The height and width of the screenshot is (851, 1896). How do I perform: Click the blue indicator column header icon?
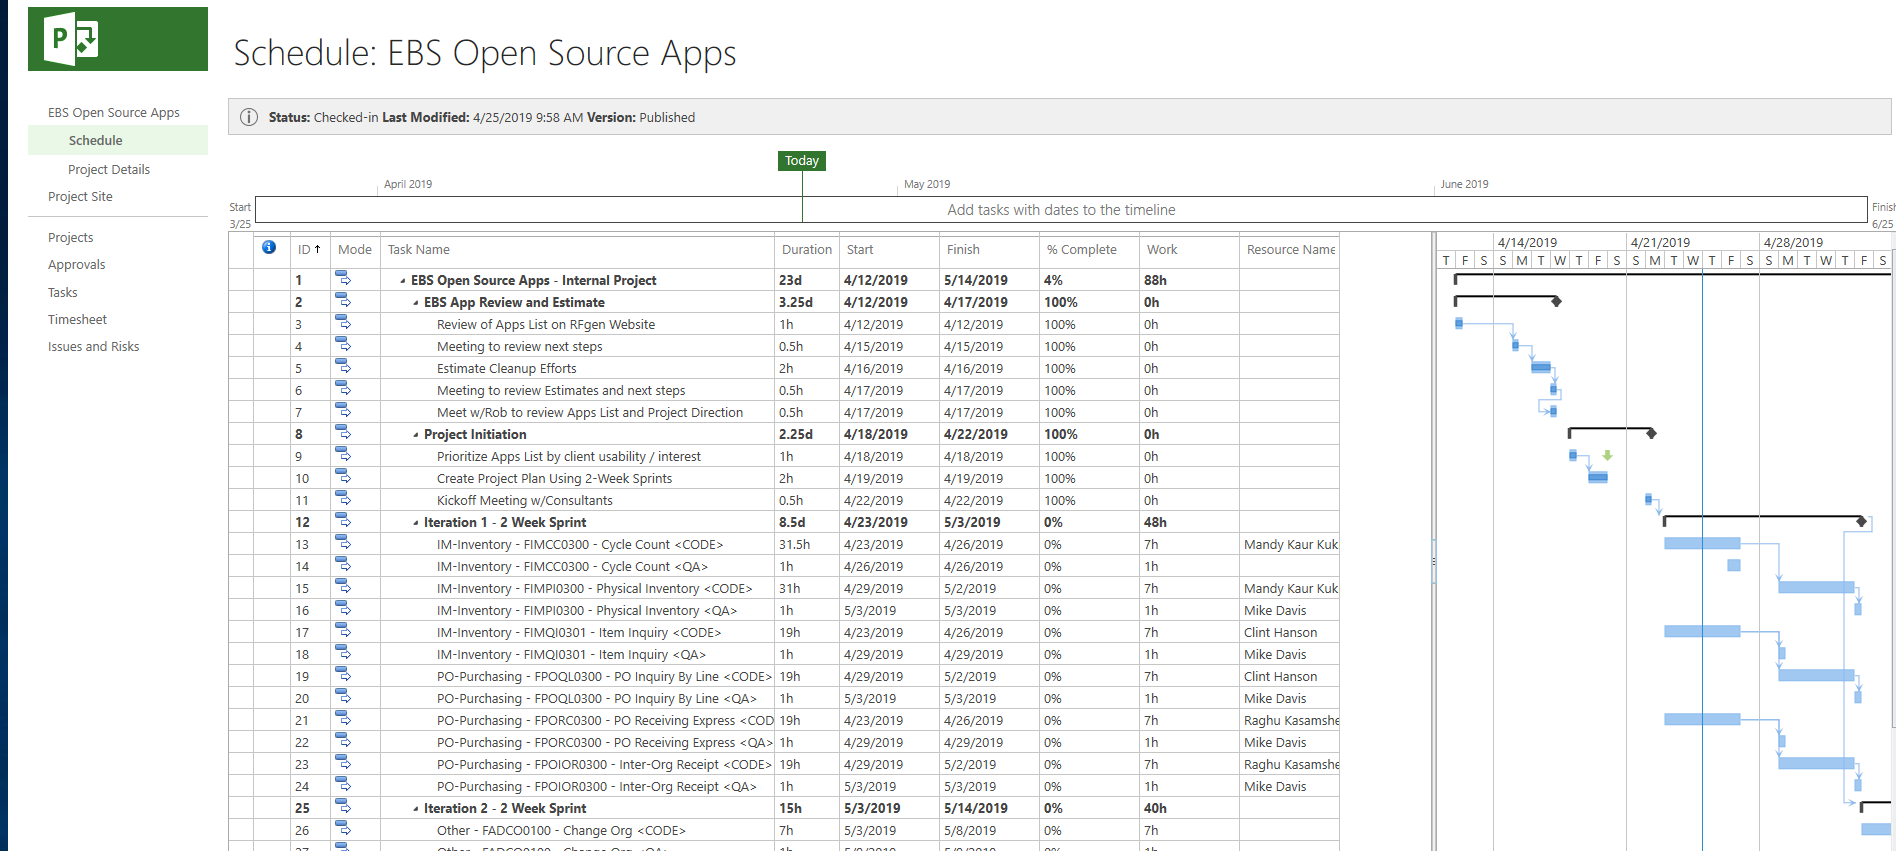click(269, 248)
